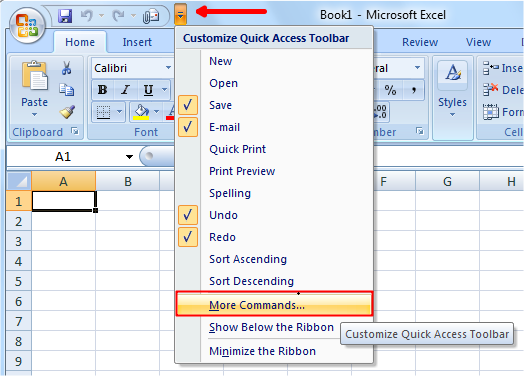Collapse the Customize Quick Access Toolbar dropdown
The image size is (524, 376).
(180, 15)
